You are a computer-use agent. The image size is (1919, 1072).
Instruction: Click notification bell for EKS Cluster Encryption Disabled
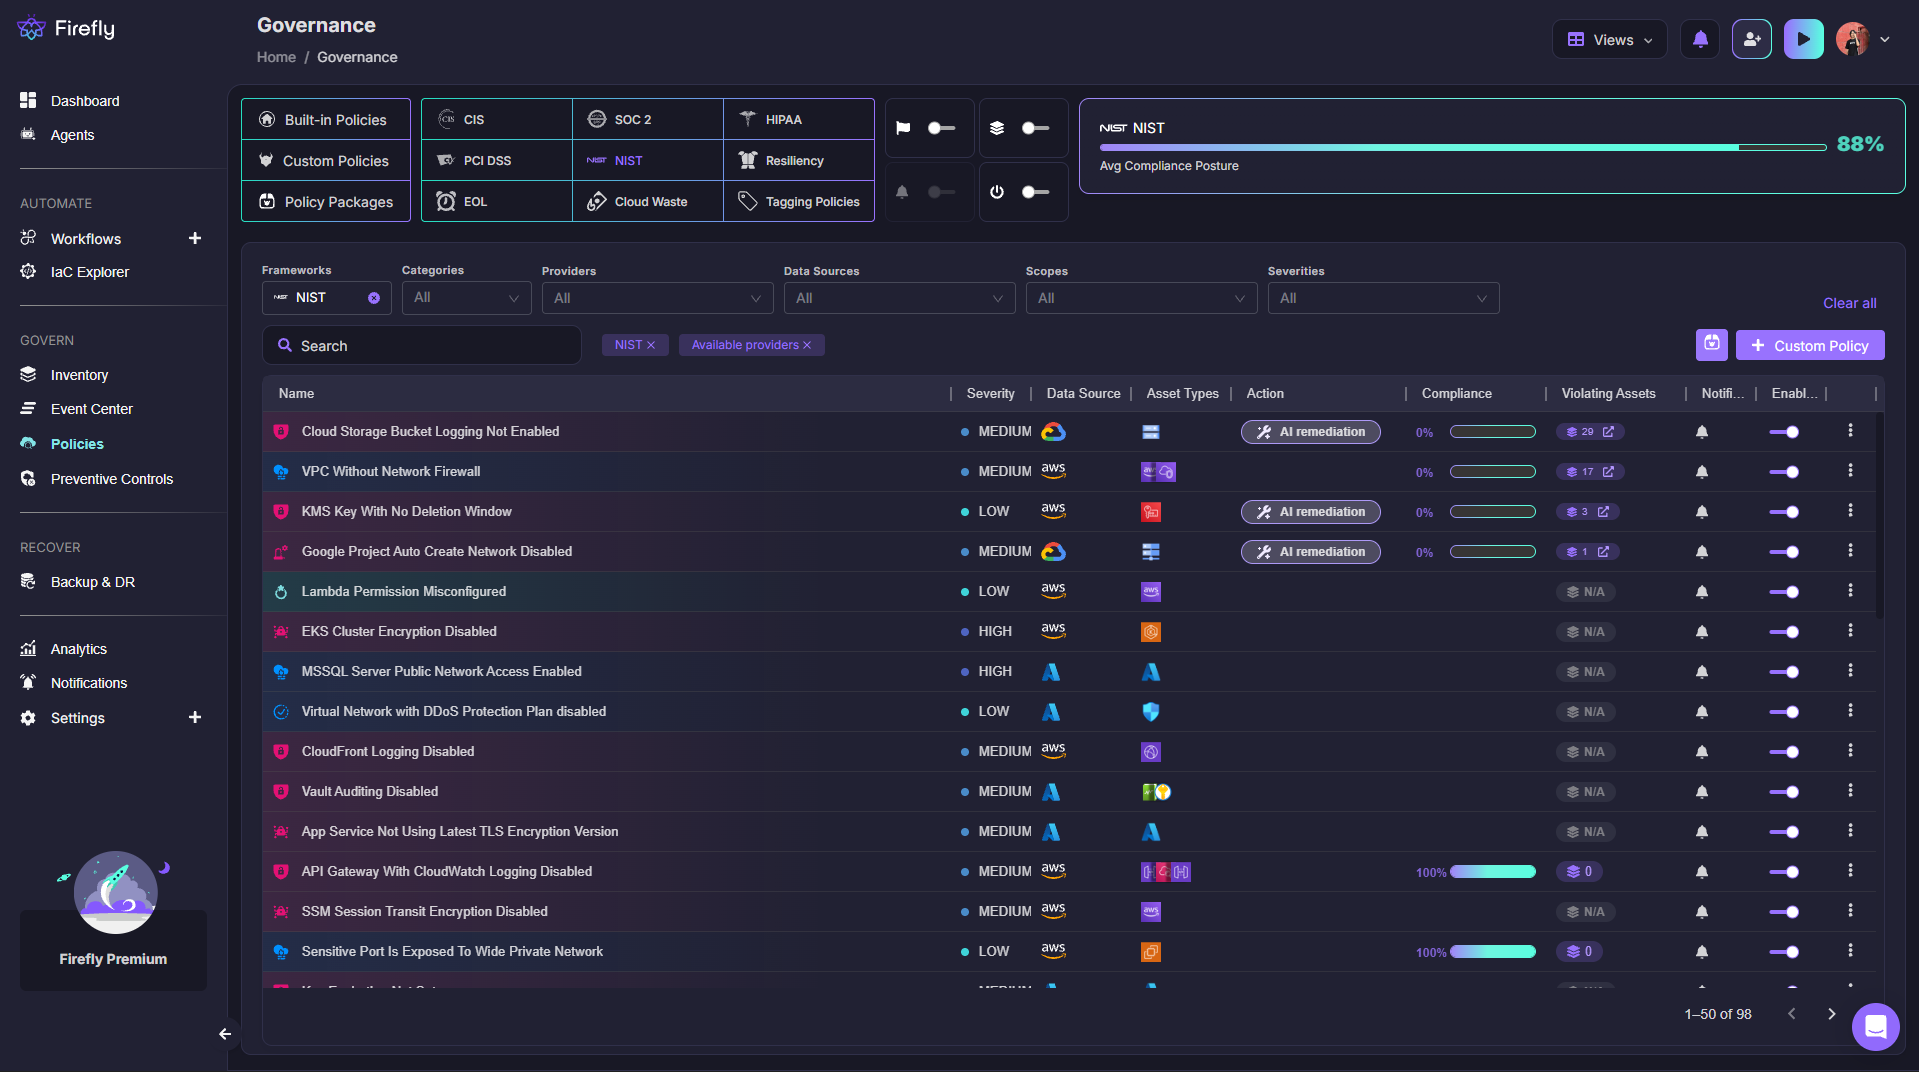tap(1702, 632)
